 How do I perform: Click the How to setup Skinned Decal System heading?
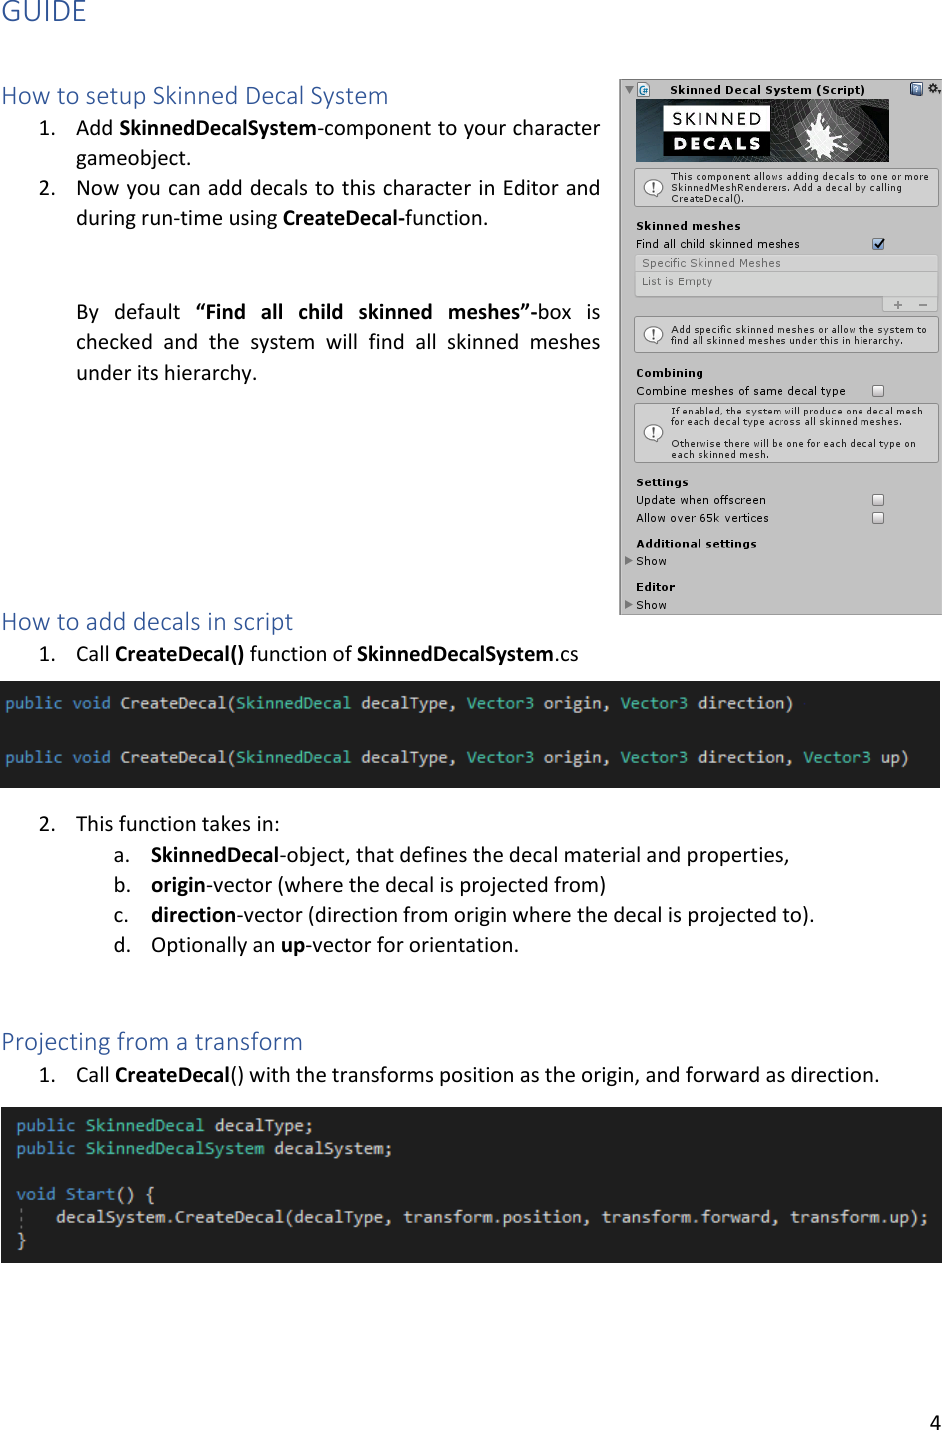(195, 96)
